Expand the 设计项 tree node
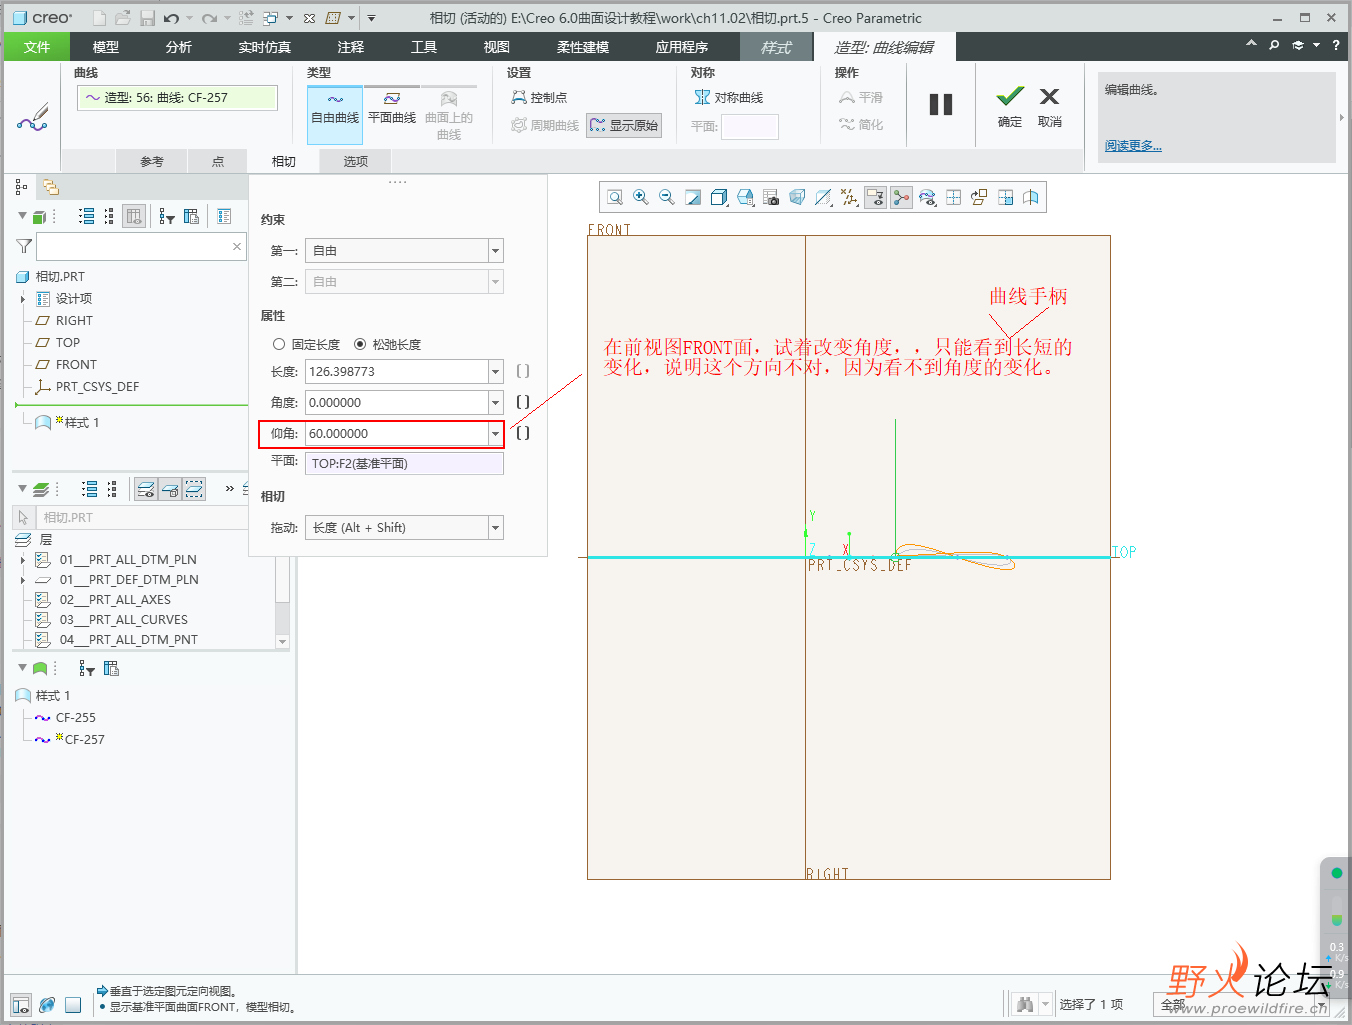Screen dimensions: 1352x1025 tap(23, 299)
